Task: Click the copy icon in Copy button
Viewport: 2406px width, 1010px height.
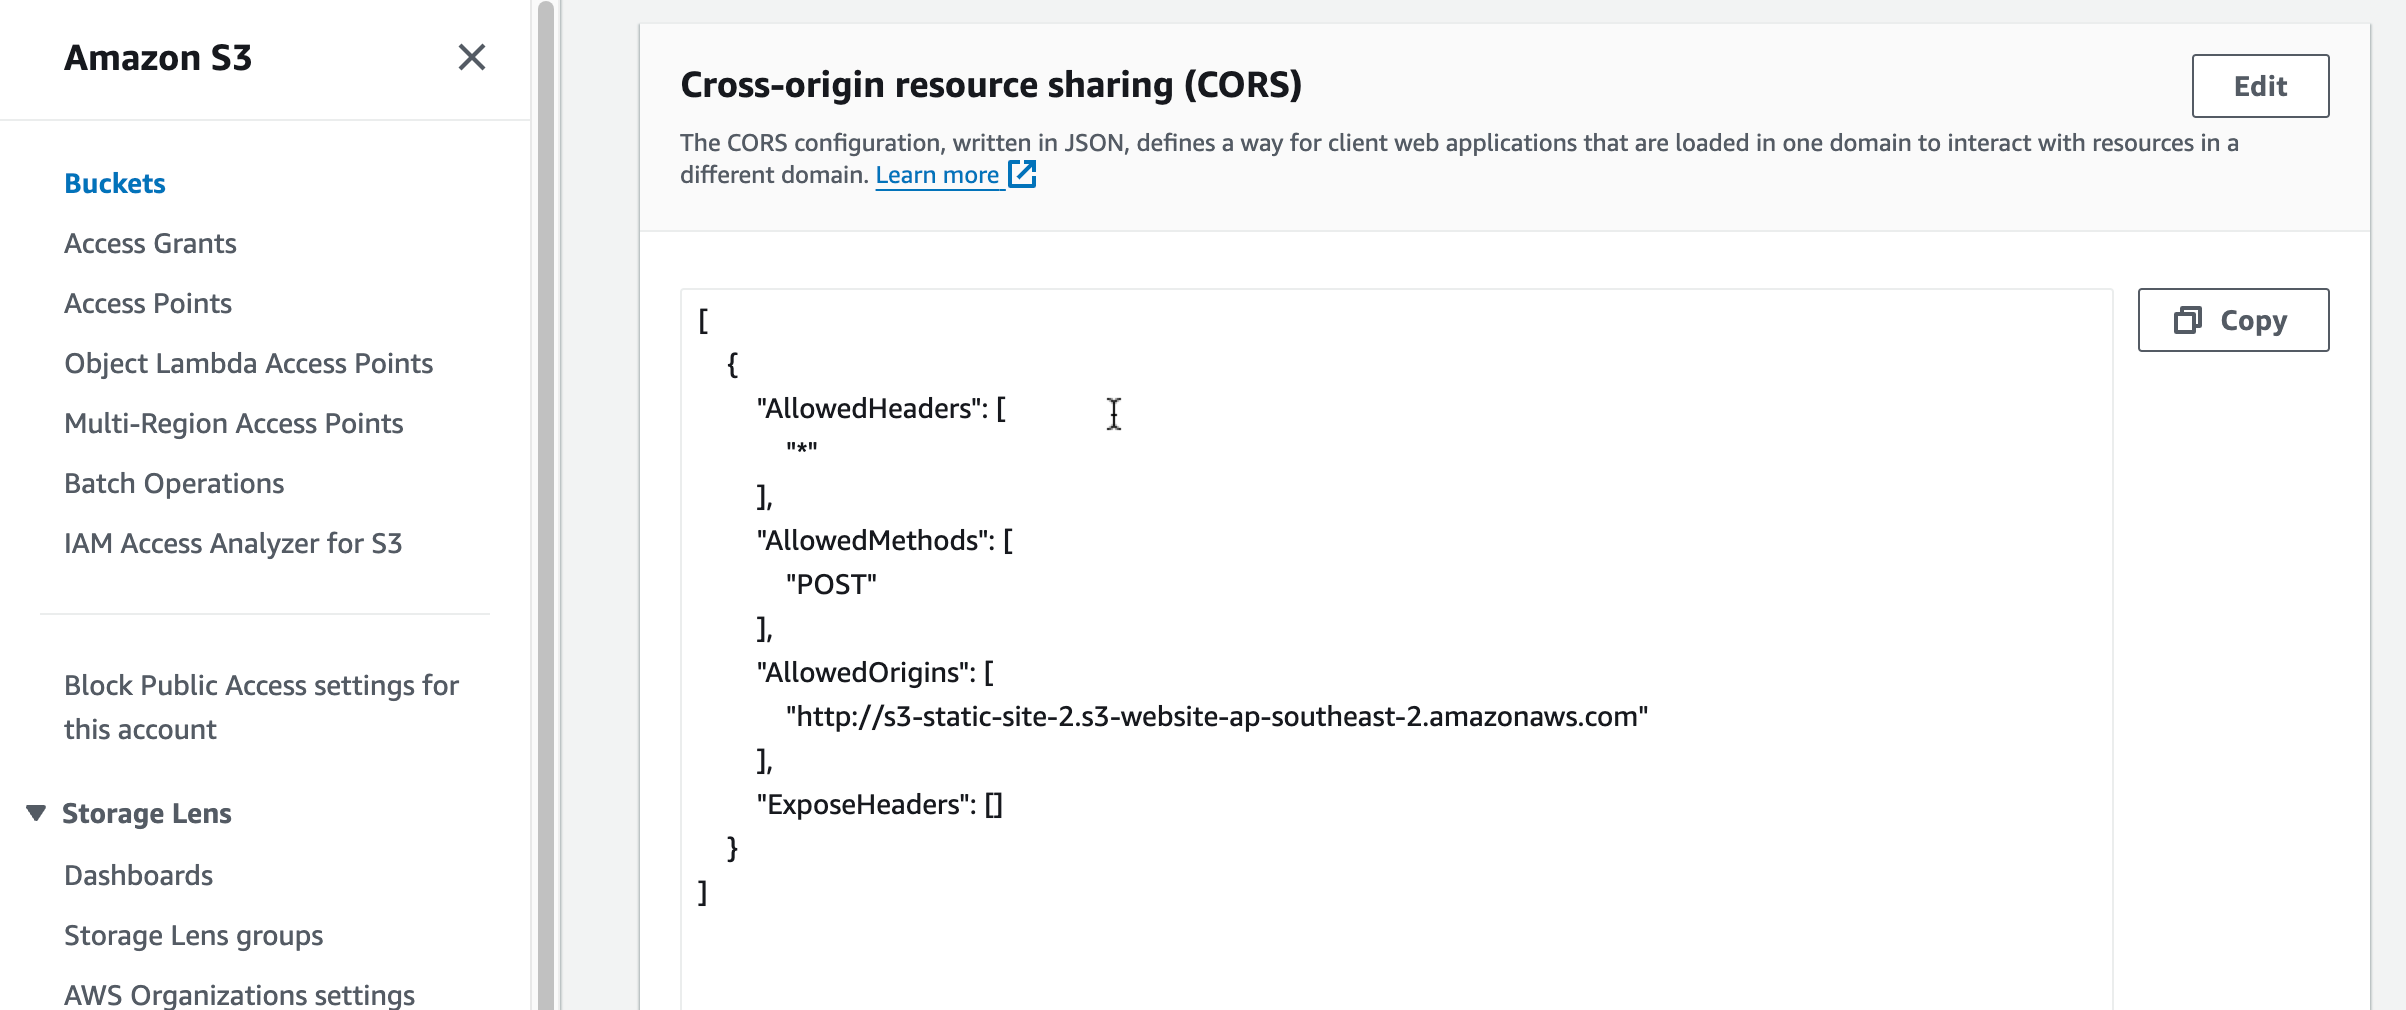Action: coord(2187,320)
